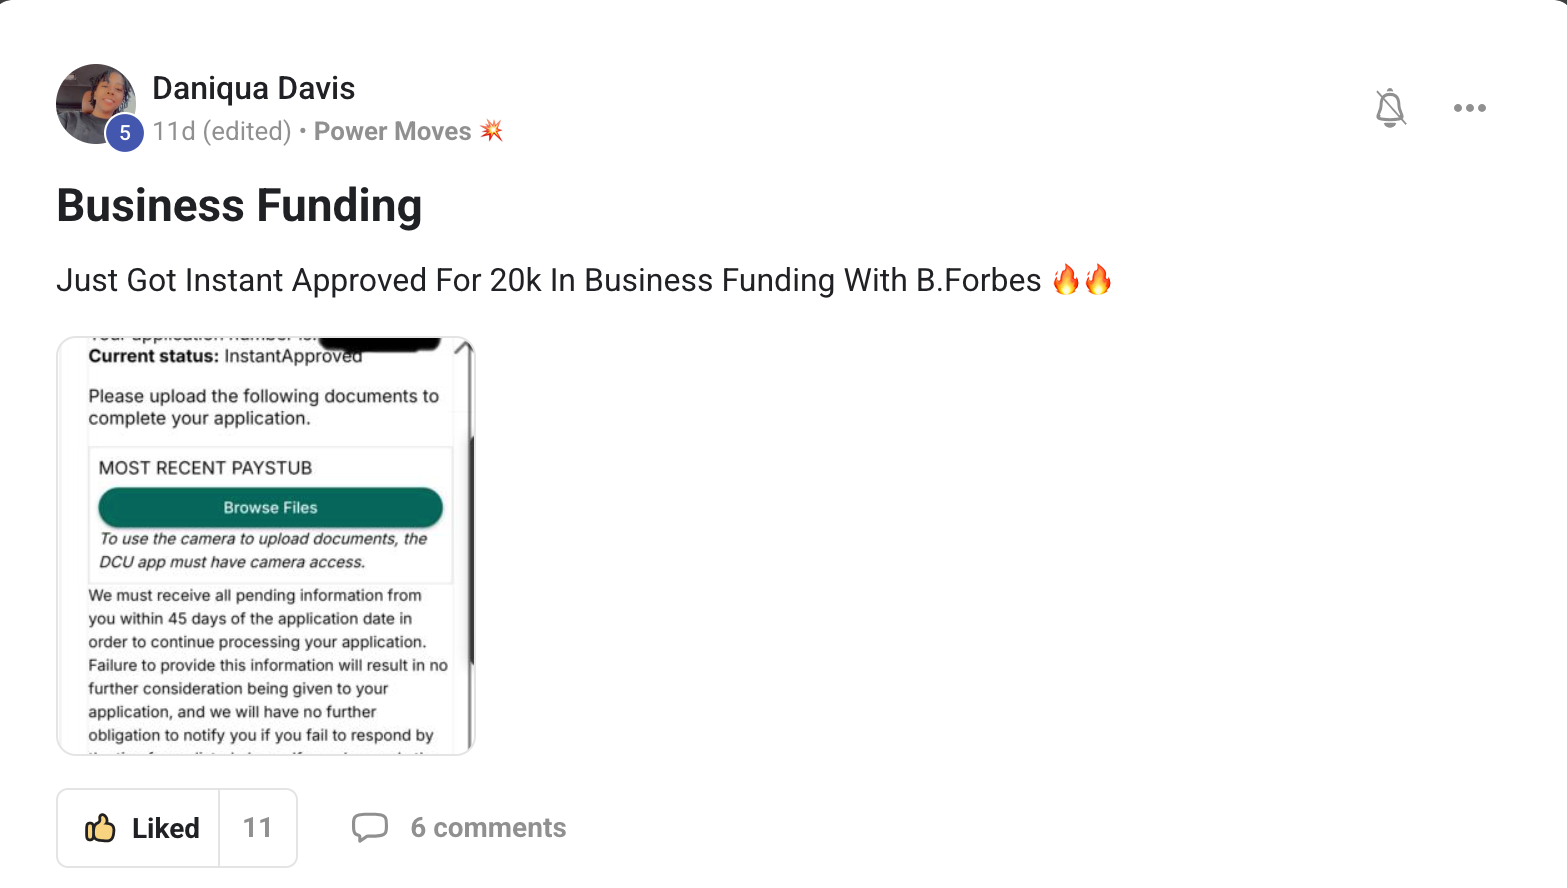Image resolution: width=1567 pixels, height=888 pixels.
Task: Open the three-dot post options menu
Action: tap(1469, 108)
